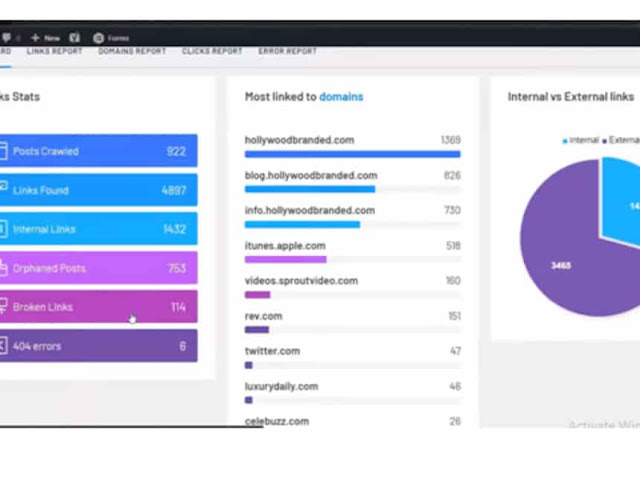Open the Clicks Report tab
The height and width of the screenshot is (480, 640).
212,51
